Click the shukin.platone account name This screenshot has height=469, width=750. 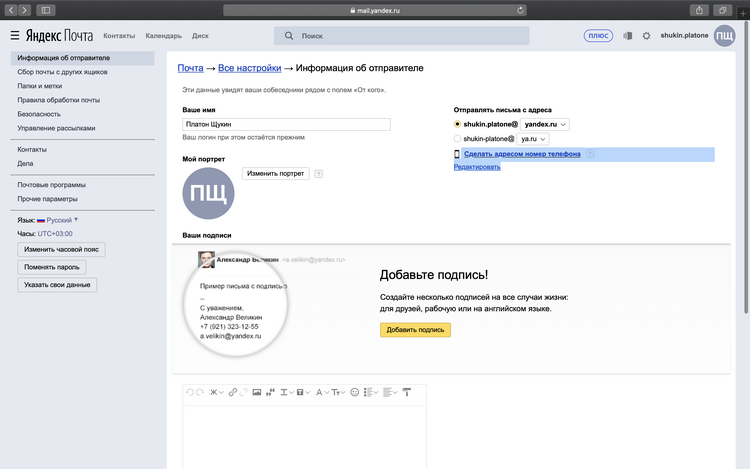684,35
